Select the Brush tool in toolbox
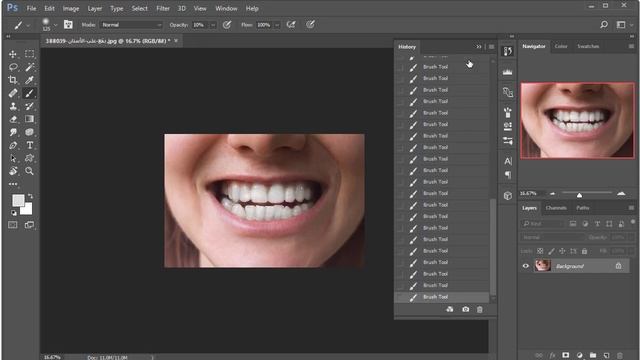640x360 pixels. (x=29, y=93)
